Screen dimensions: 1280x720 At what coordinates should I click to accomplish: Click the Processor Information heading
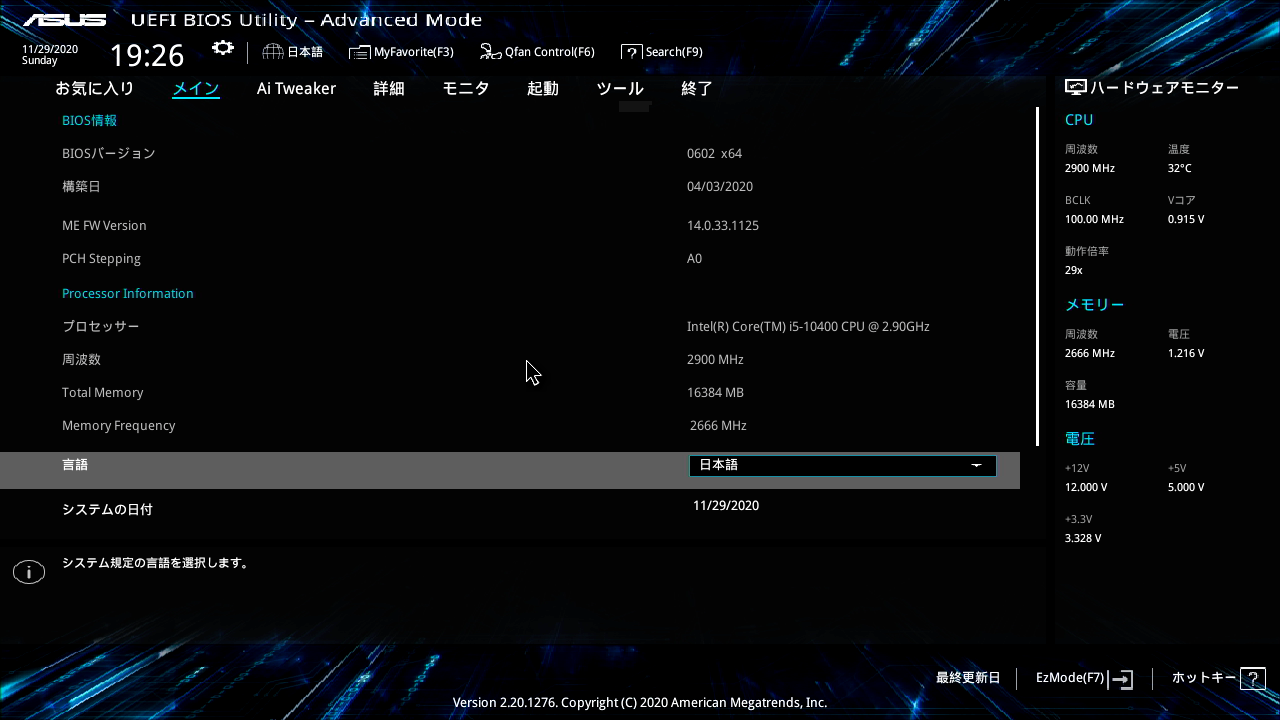click(128, 294)
